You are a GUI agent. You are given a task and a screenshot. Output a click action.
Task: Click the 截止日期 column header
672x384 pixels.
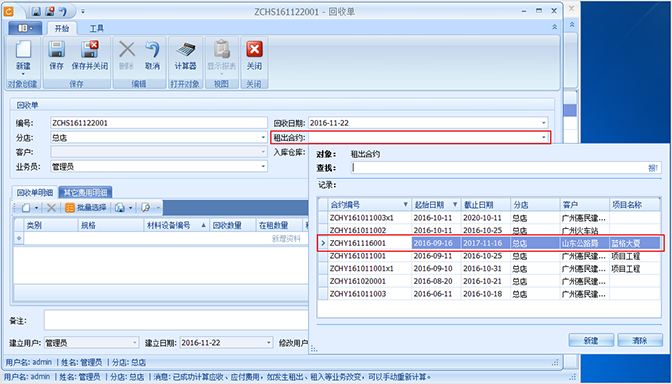point(486,204)
